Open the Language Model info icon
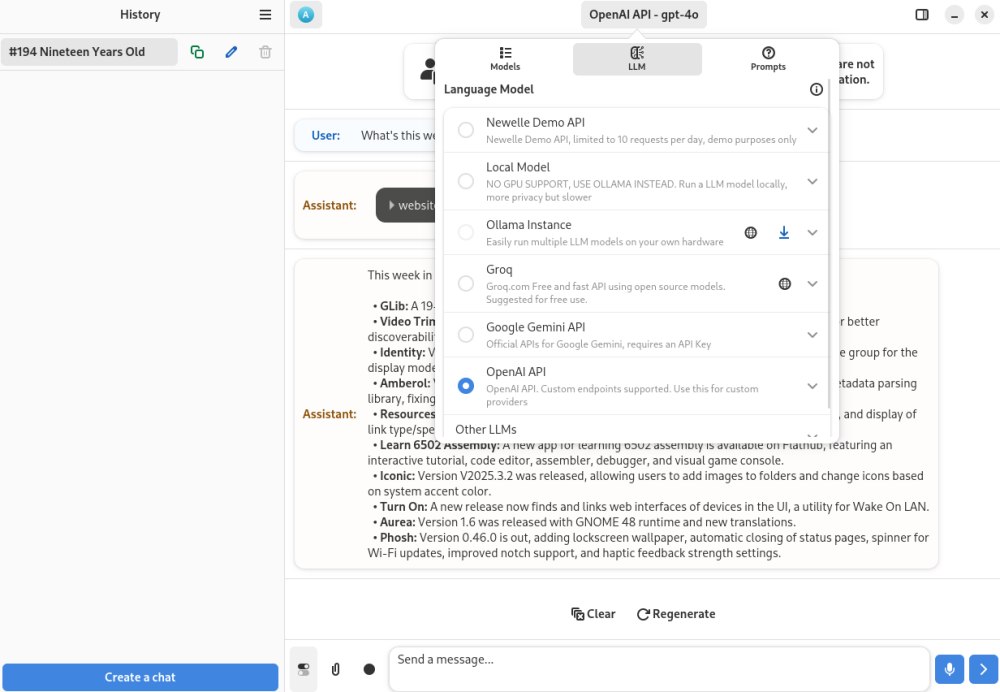Image resolution: width=1000 pixels, height=692 pixels. click(x=816, y=89)
